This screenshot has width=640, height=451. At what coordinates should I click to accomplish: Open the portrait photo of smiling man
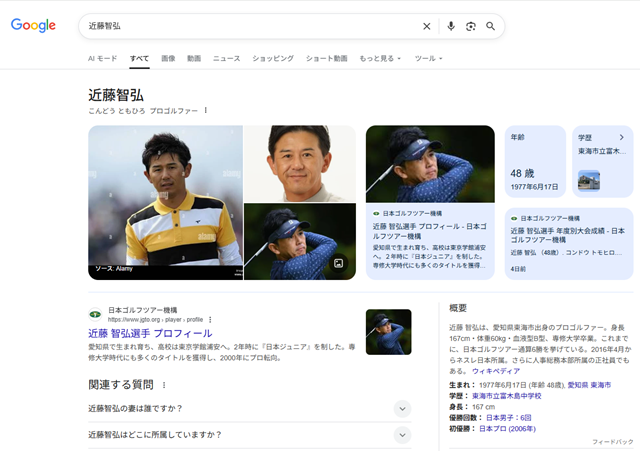300,163
